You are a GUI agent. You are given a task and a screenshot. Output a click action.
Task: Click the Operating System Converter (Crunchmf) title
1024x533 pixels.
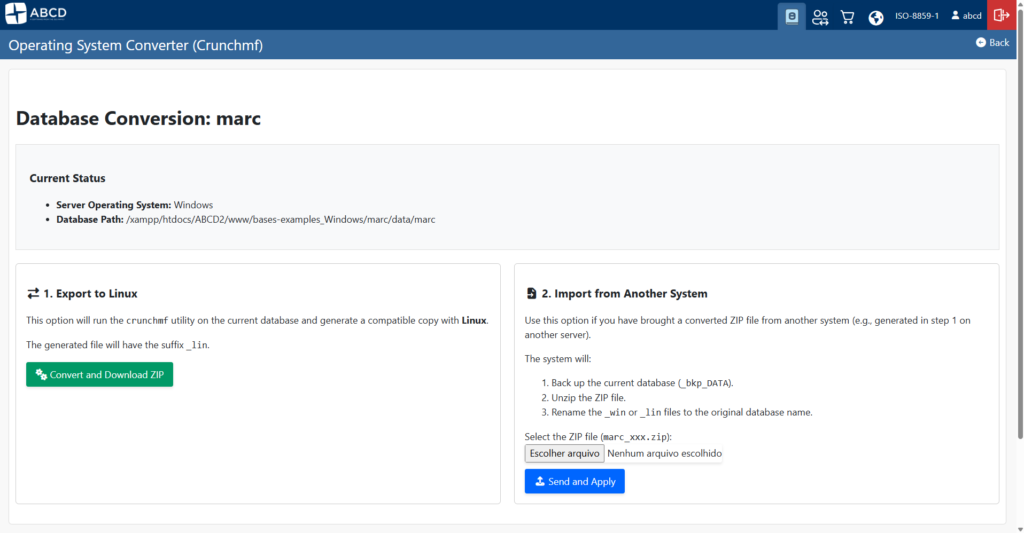tap(136, 45)
